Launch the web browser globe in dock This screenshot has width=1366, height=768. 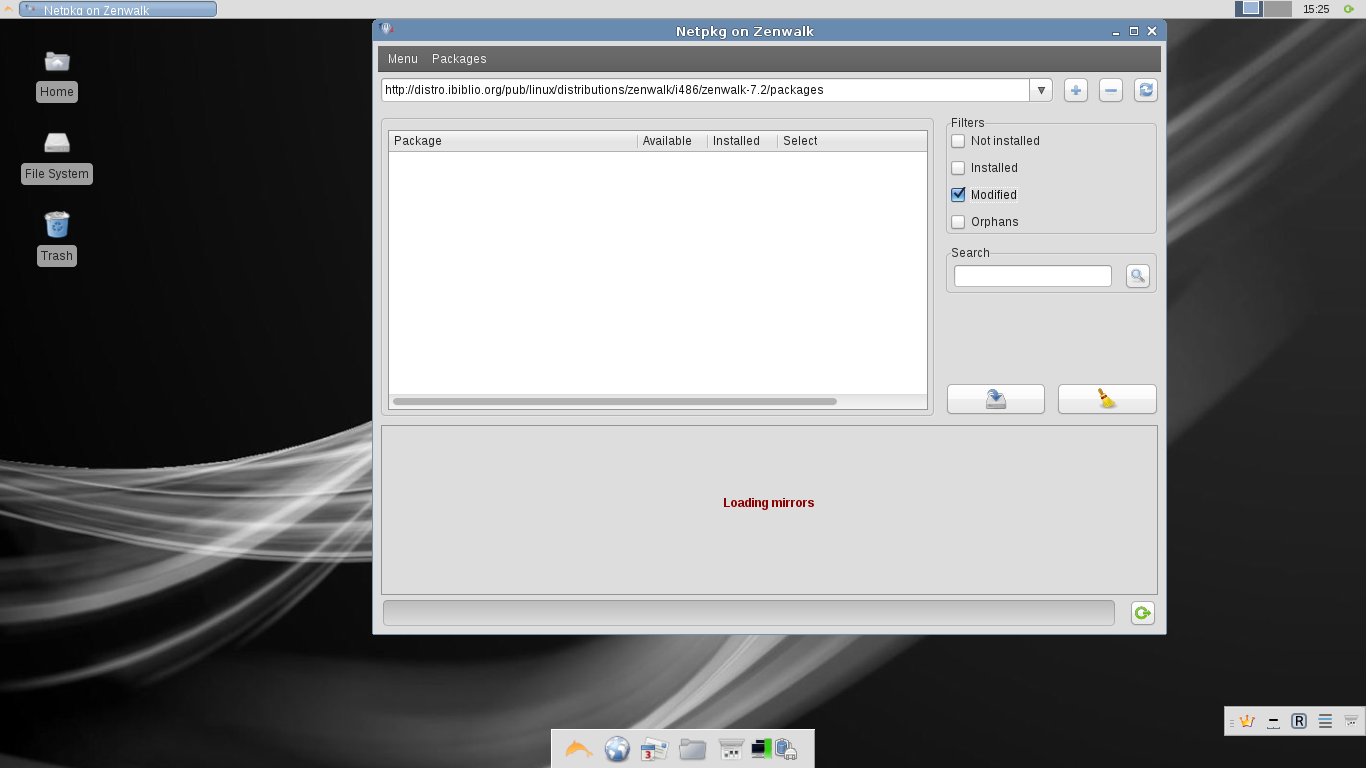tap(617, 749)
